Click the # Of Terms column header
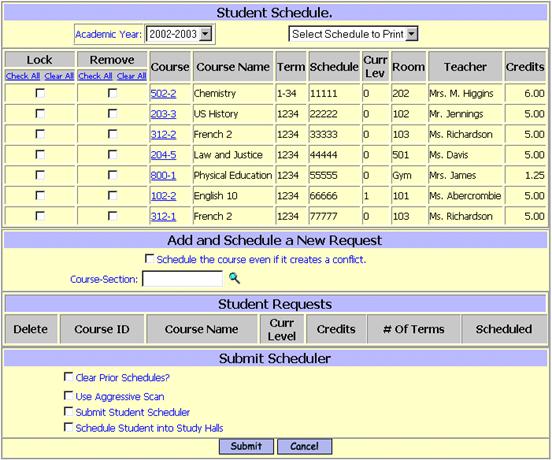This screenshot has width=552, height=460. [x=414, y=329]
